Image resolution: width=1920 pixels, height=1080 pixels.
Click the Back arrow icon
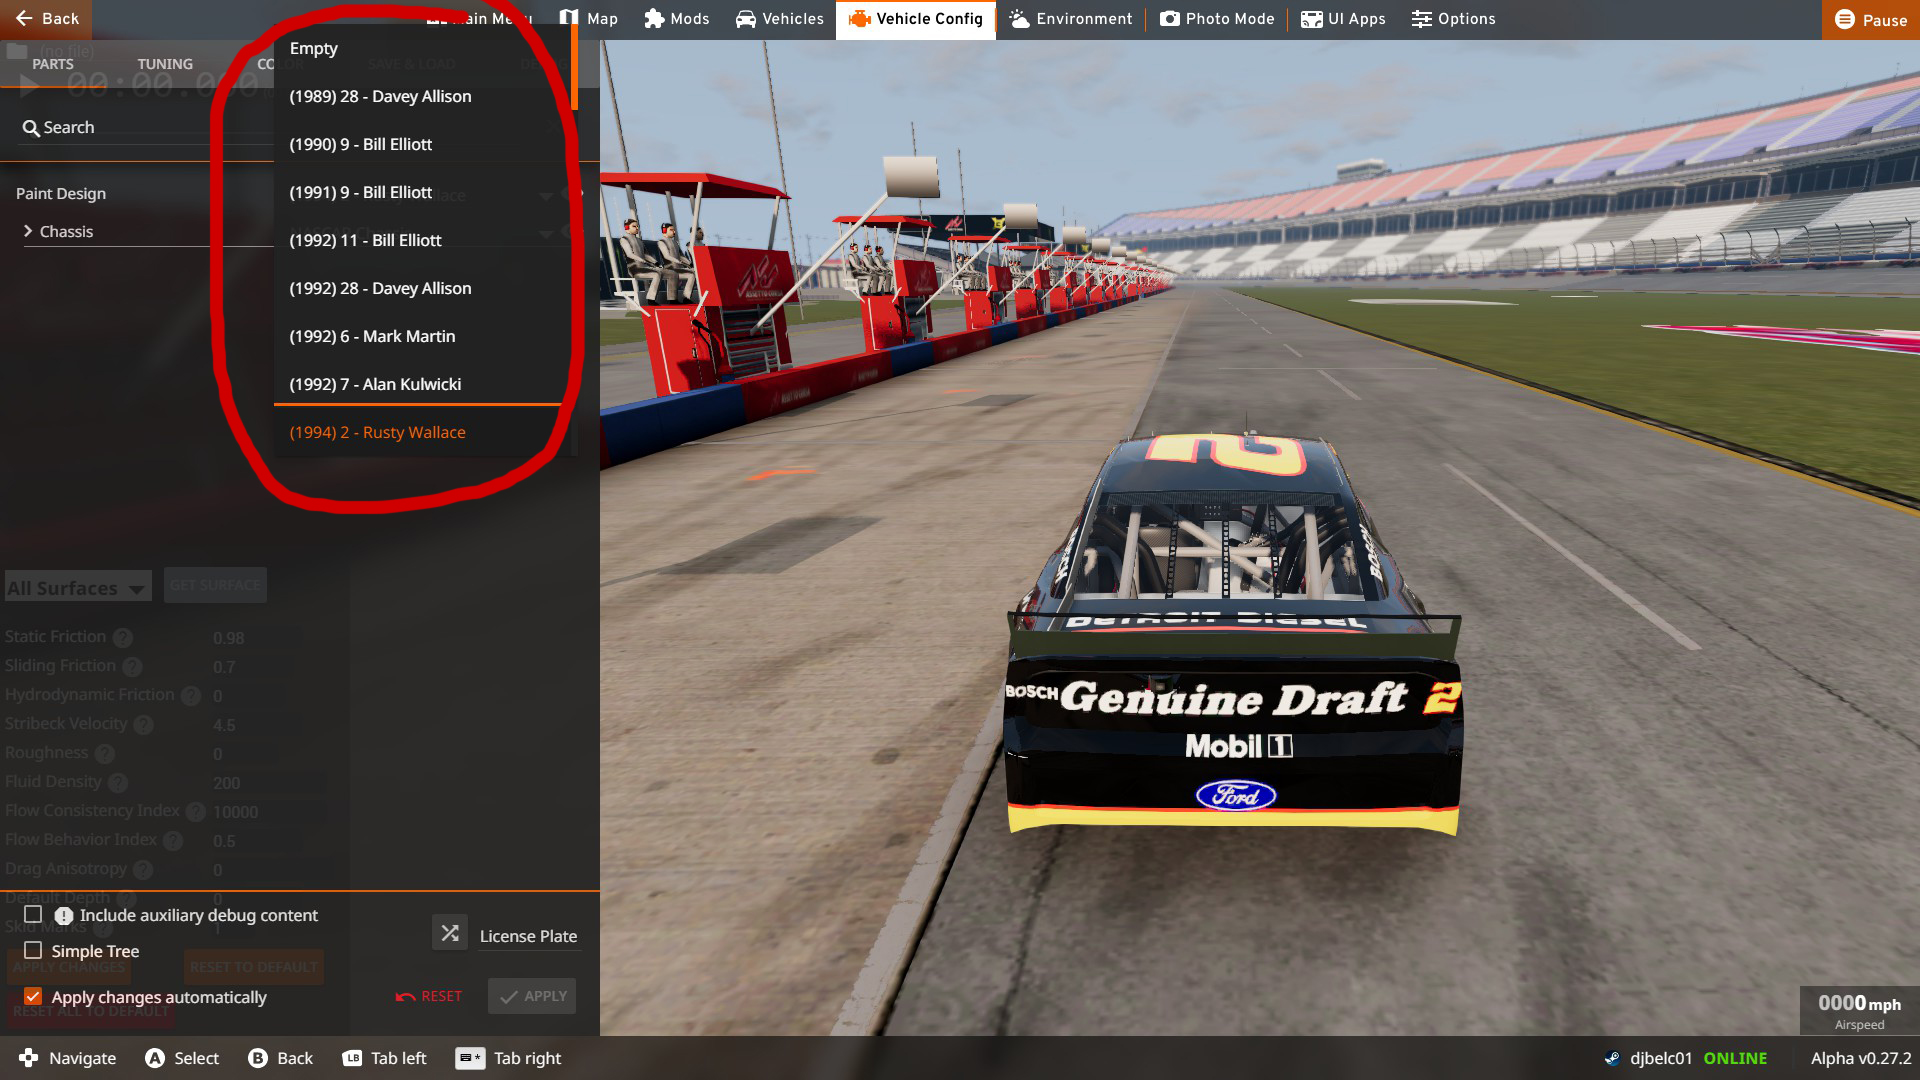[24, 18]
